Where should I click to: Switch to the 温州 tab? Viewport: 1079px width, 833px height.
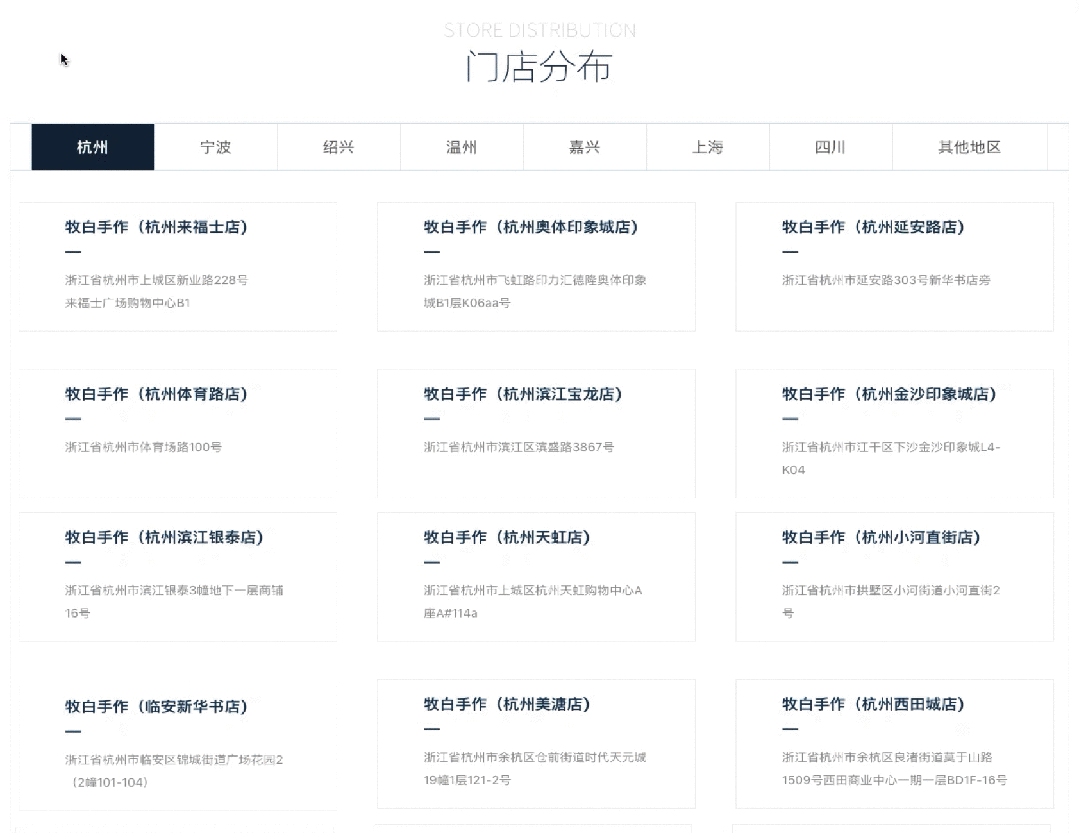pyautogui.click(x=462, y=147)
